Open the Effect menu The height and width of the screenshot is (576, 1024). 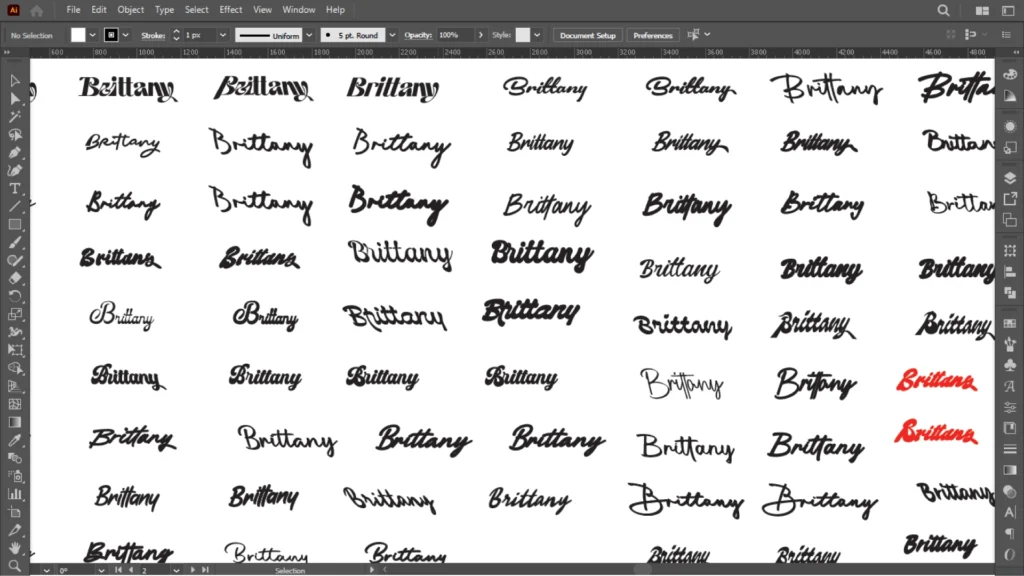point(231,10)
